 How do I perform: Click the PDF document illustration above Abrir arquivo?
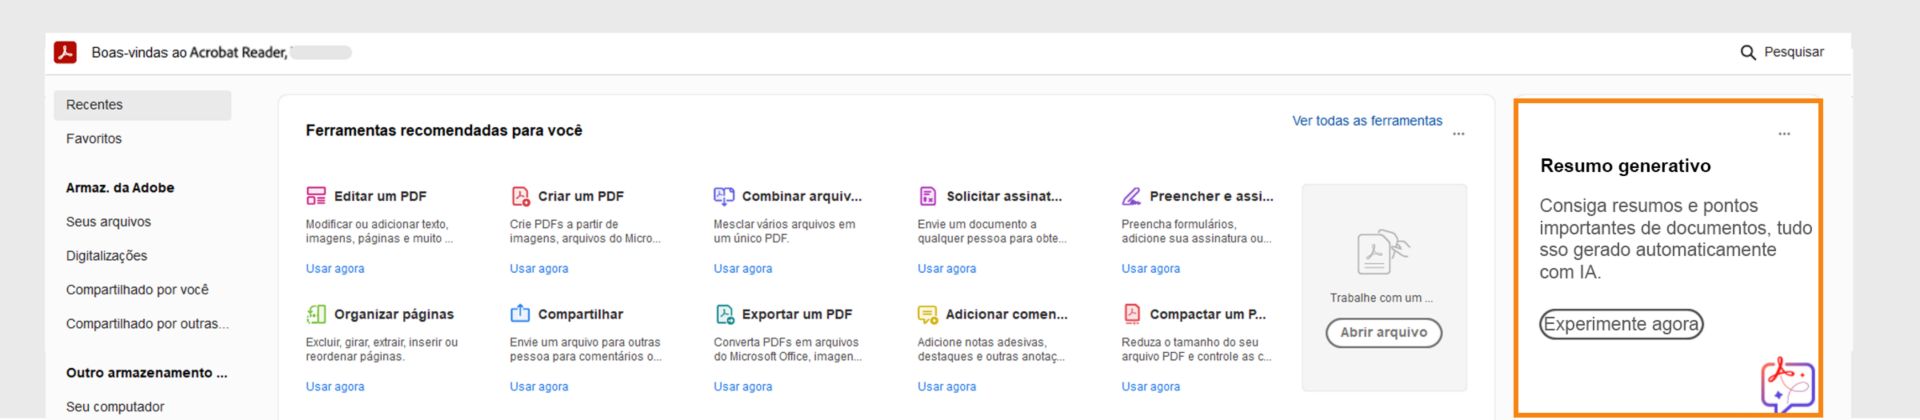click(1383, 252)
